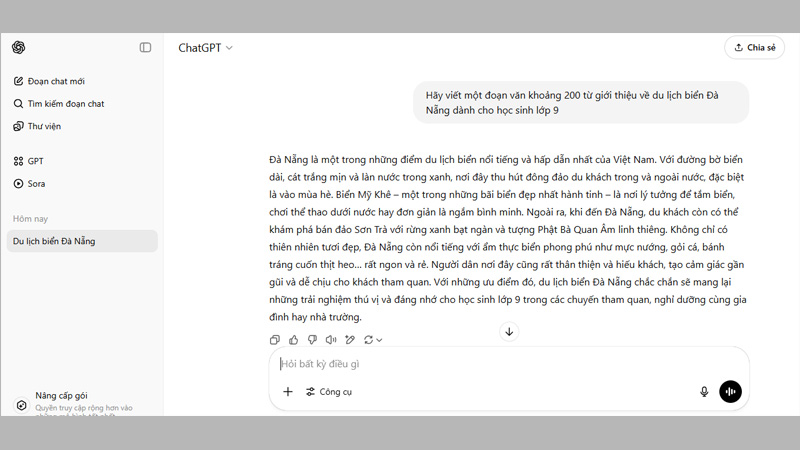The image size is (800, 450).
Task: Click the thumbs up icon
Action: click(x=293, y=340)
